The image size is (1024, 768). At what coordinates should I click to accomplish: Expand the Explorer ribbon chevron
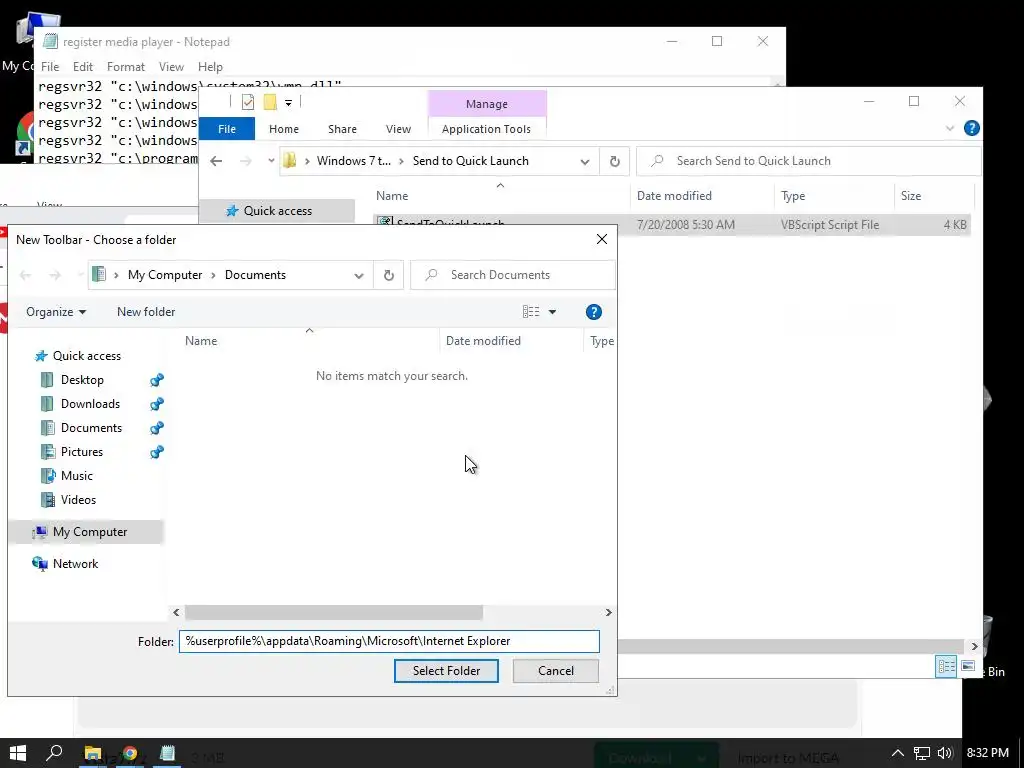click(x=950, y=129)
